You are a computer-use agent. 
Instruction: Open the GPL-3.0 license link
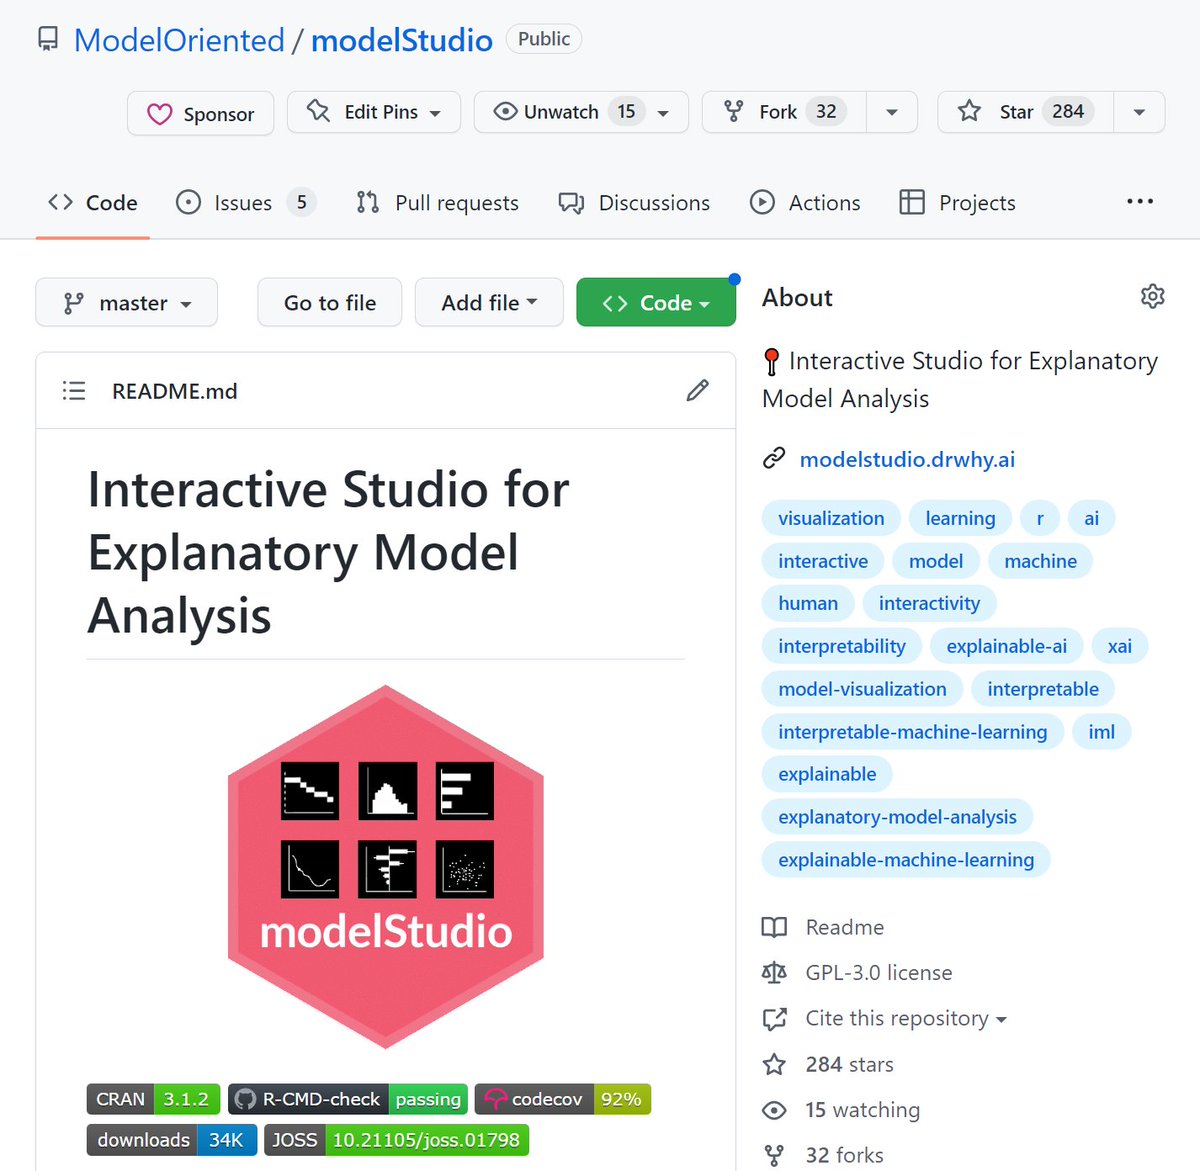point(878,972)
